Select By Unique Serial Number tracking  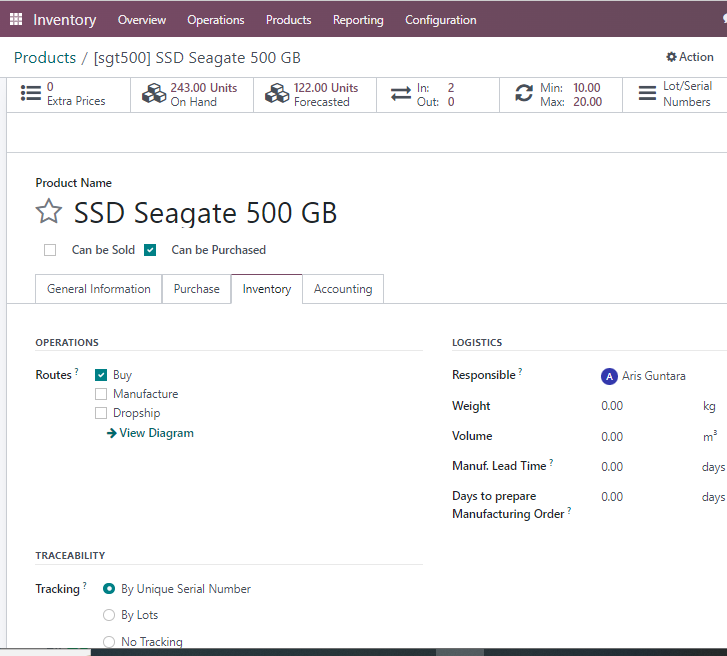[x=109, y=589]
